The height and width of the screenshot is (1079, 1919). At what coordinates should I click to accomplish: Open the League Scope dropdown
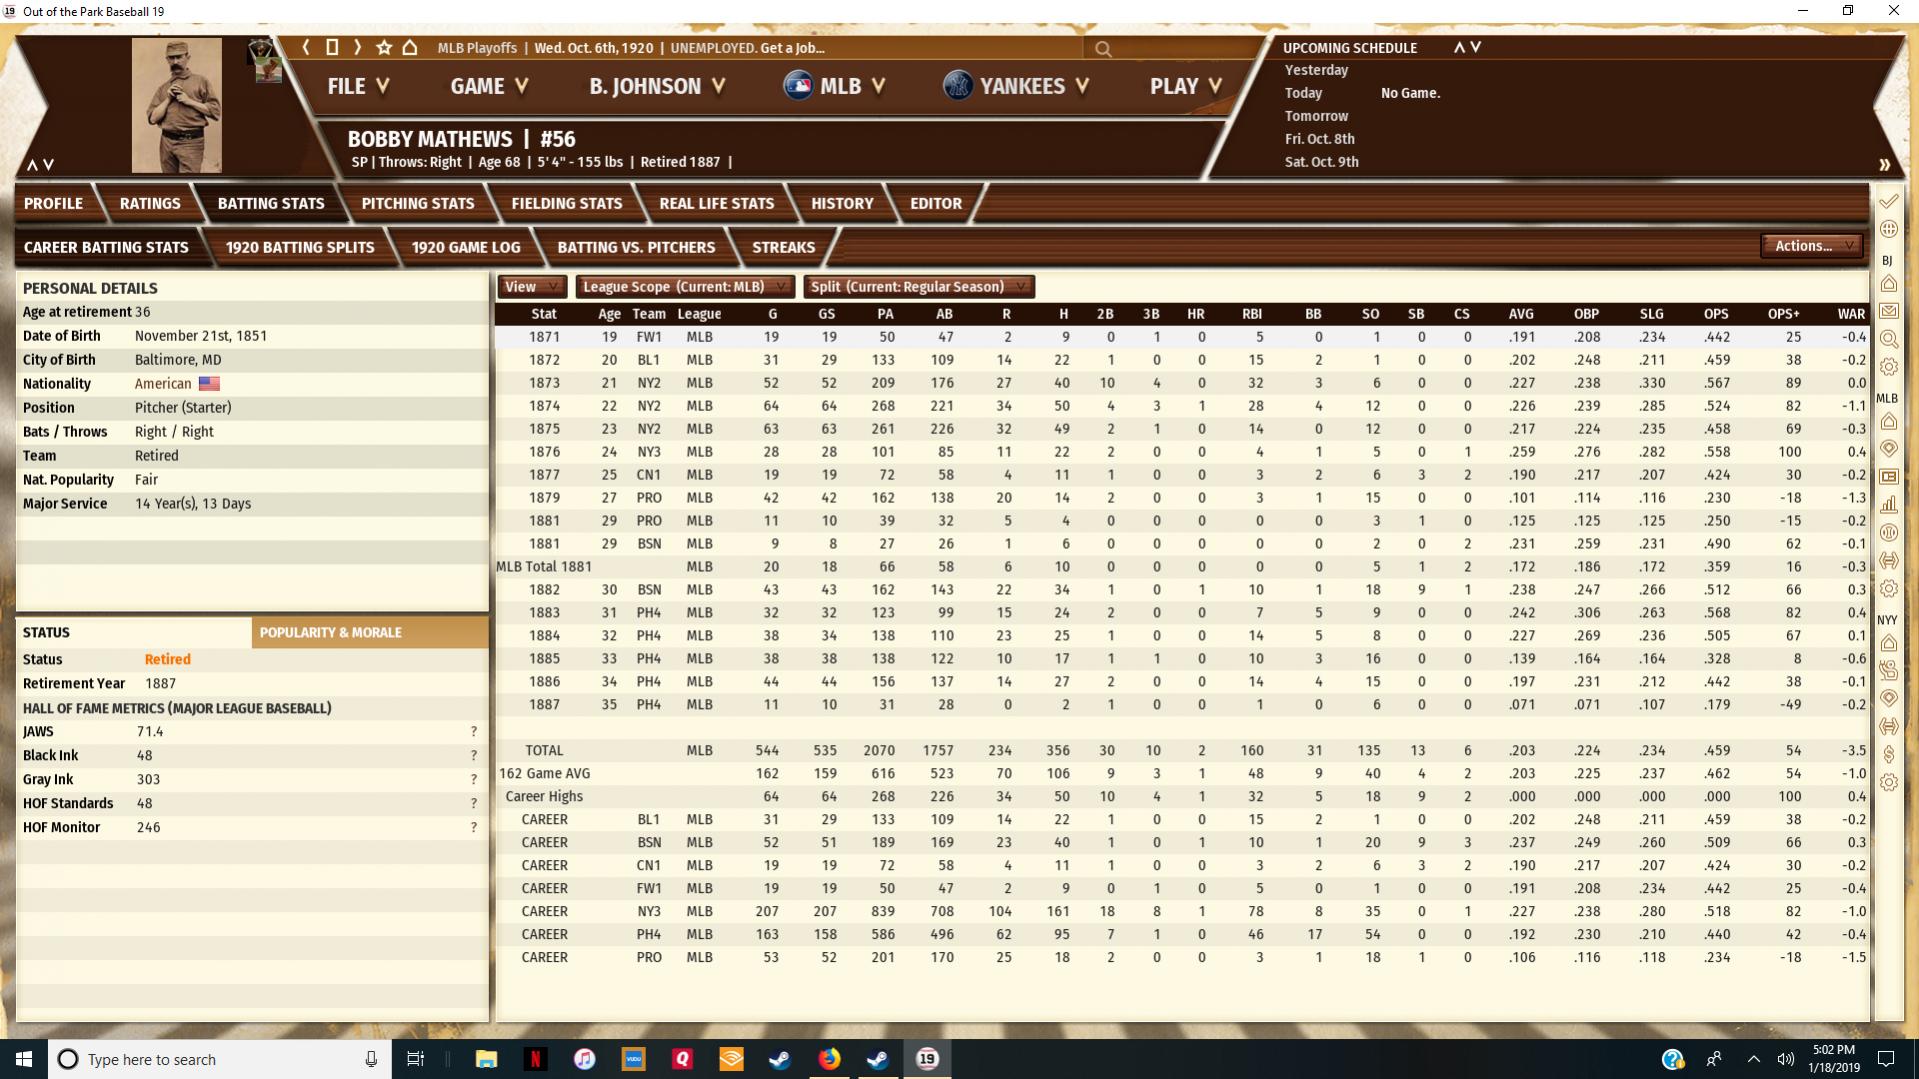[x=685, y=287]
